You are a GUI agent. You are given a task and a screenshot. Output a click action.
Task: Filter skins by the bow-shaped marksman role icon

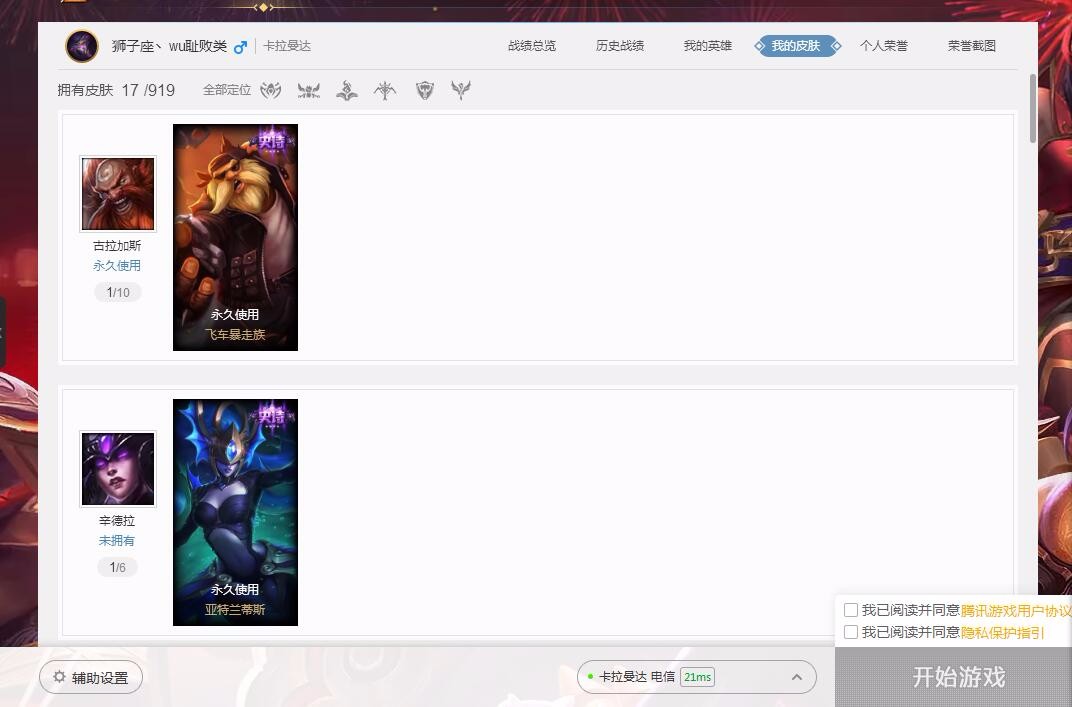(385, 90)
